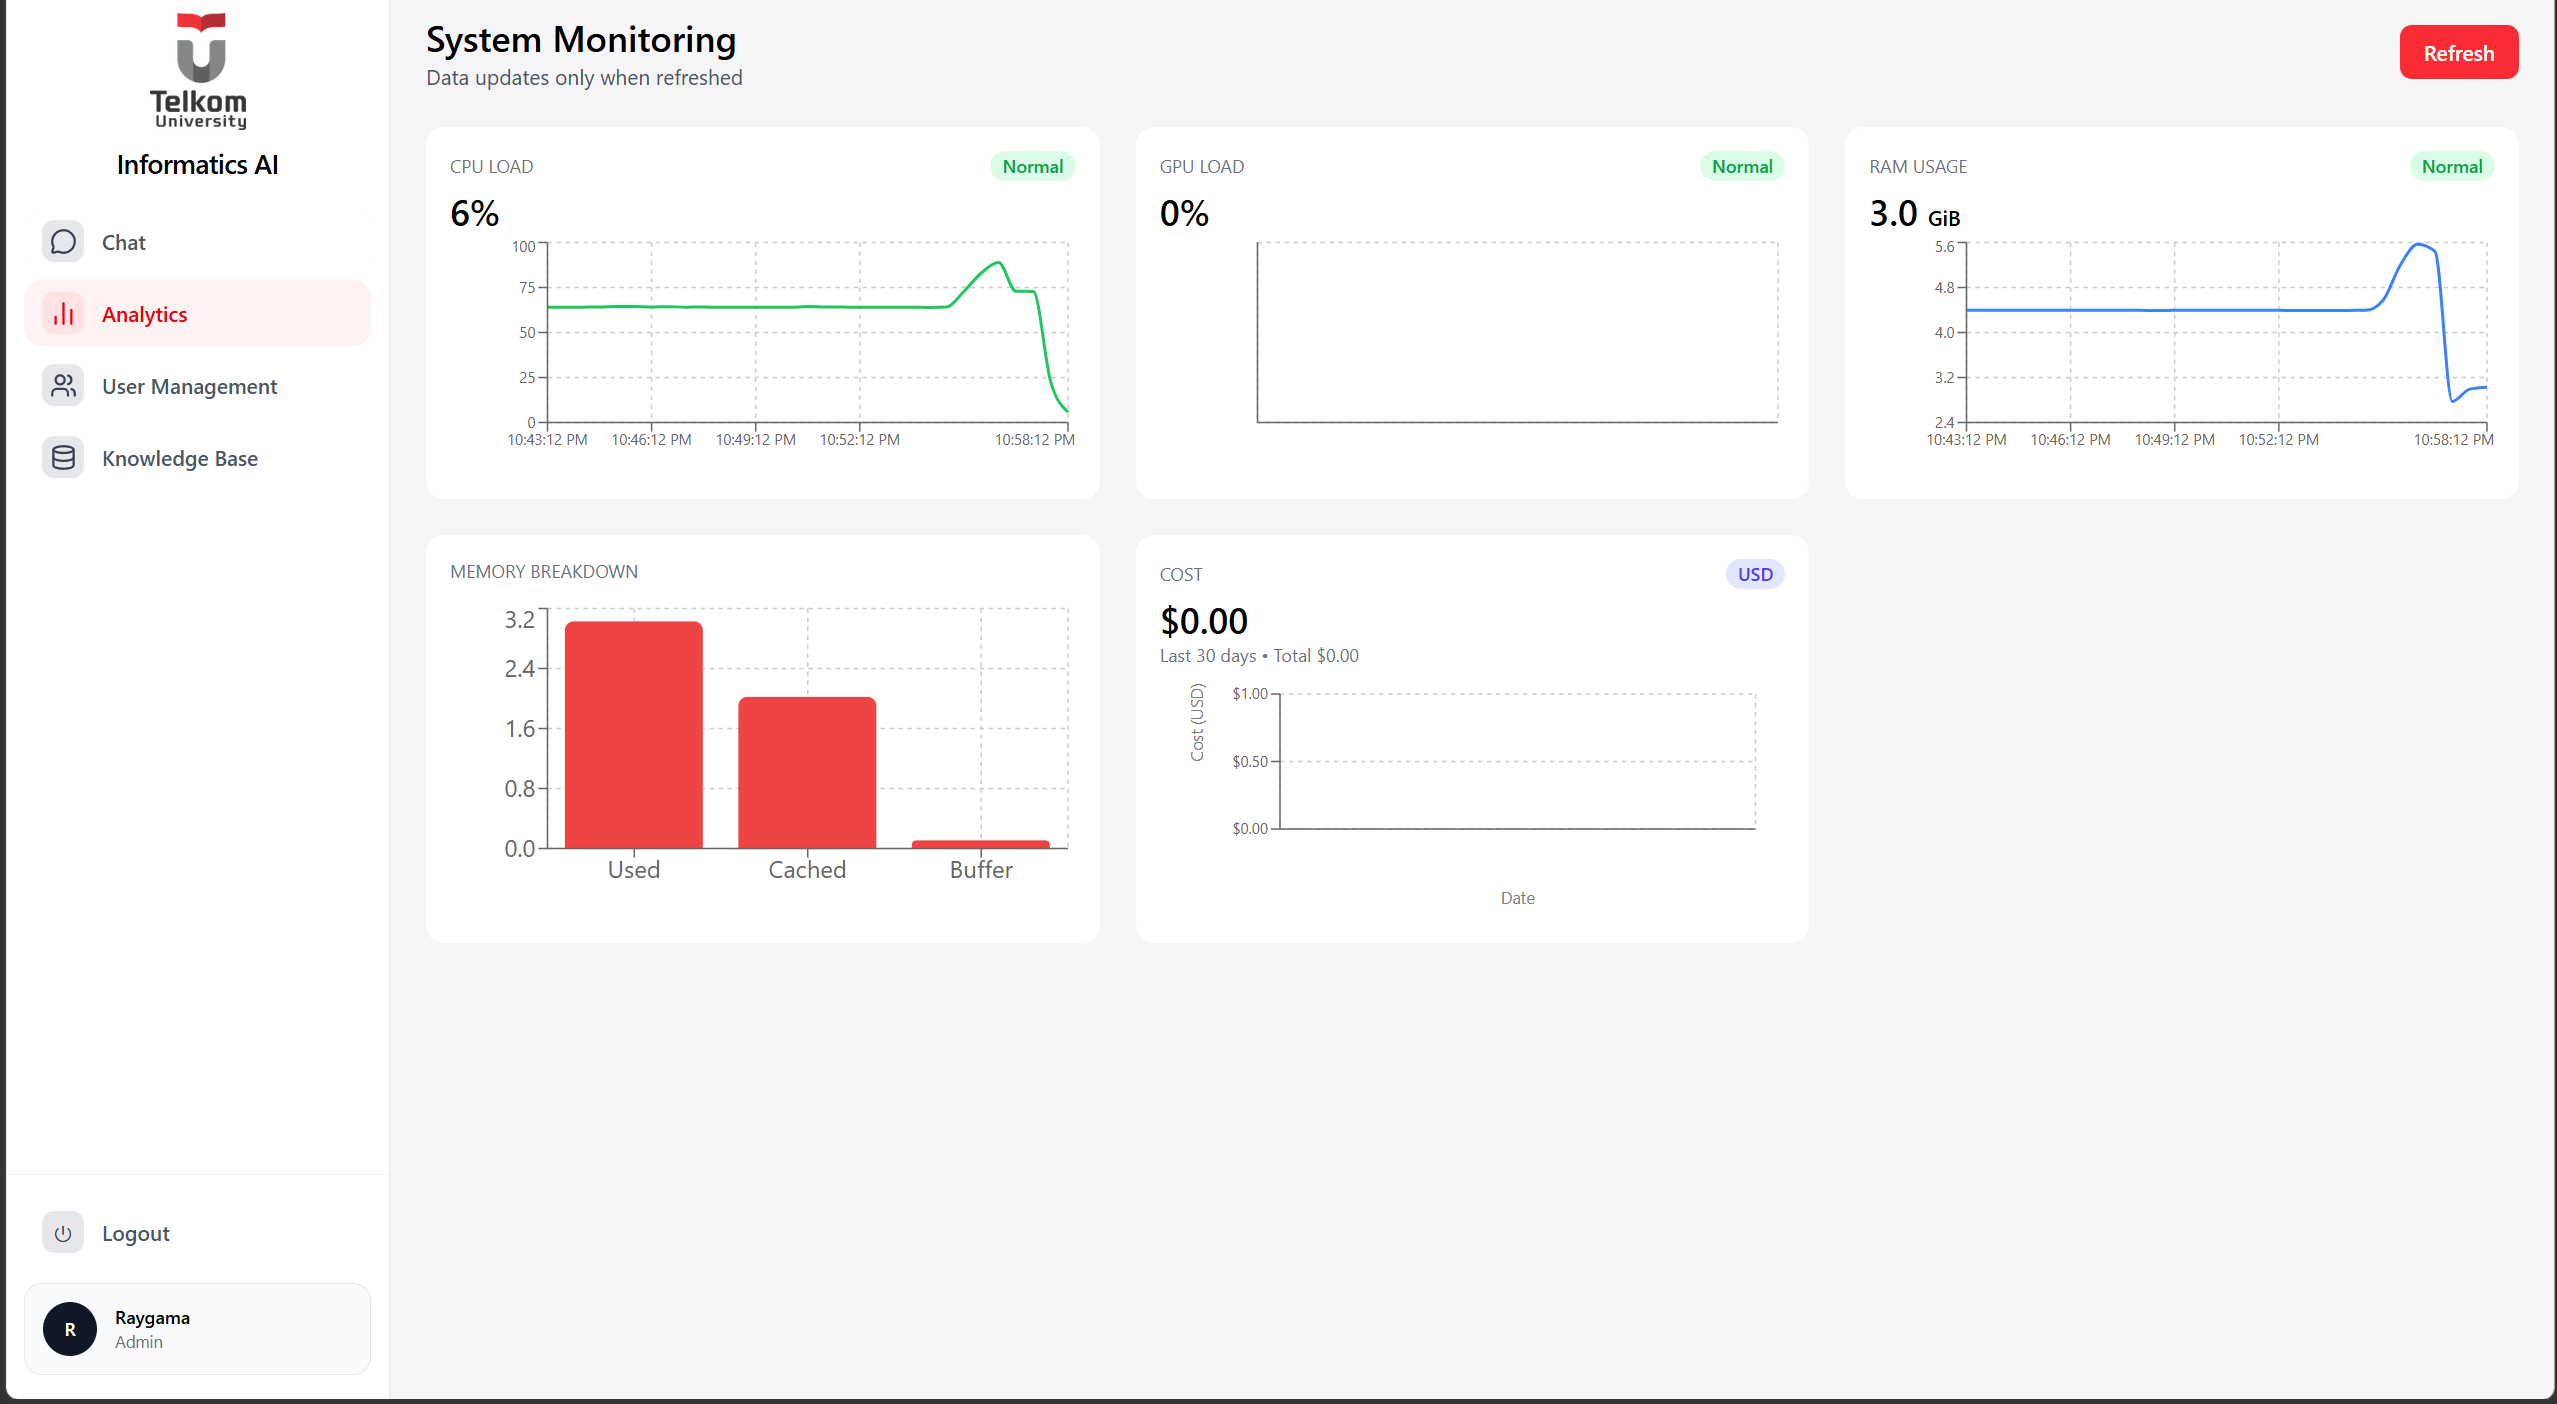The height and width of the screenshot is (1404, 2557).
Task: Click the USD currency badge
Action: pyautogui.click(x=1754, y=575)
